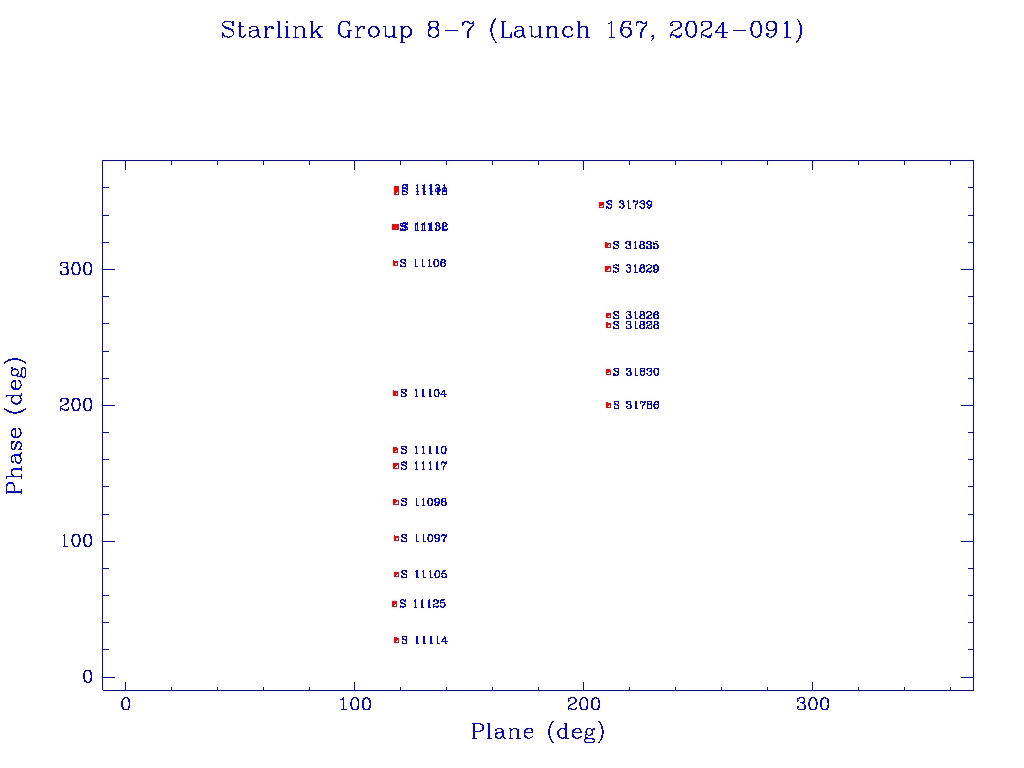
Task: Click the '100' tick label on Plane axis
Action: click(x=355, y=704)
